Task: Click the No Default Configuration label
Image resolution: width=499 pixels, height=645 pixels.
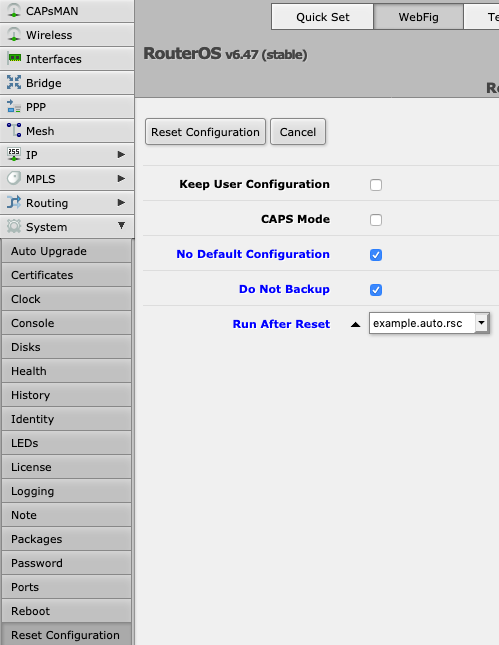Action: [253, 254]
